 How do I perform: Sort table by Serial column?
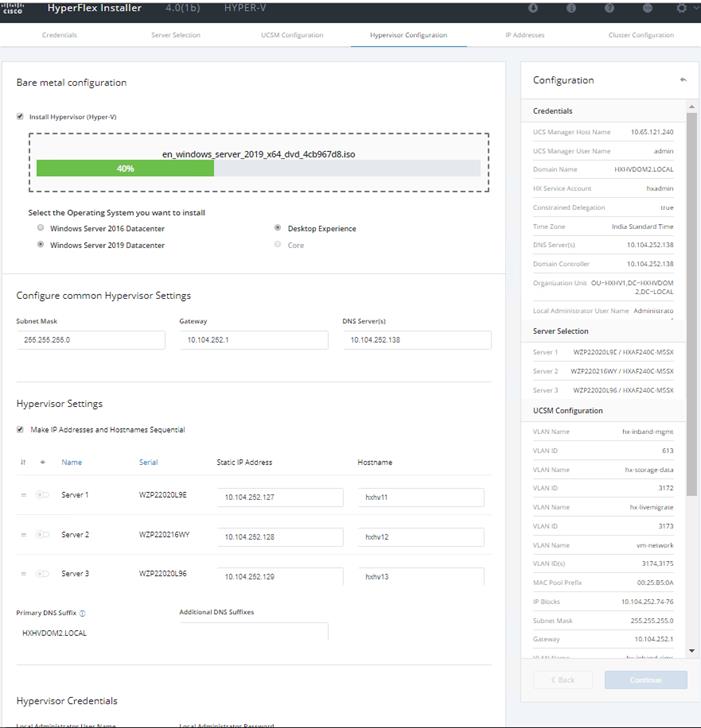(149, 462)
